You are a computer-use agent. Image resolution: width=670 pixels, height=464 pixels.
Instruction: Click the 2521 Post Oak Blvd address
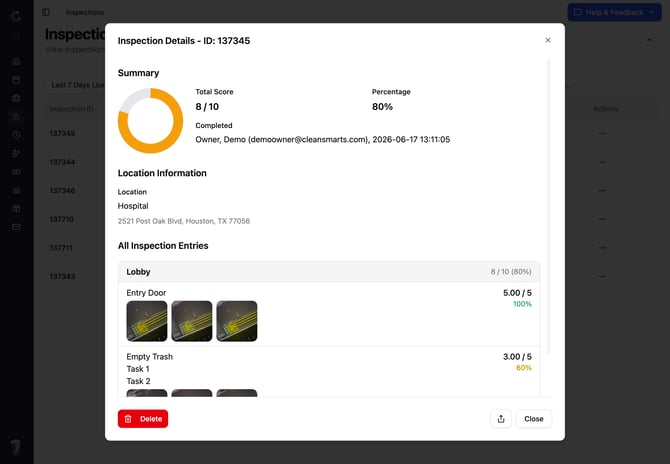click(x=184, y=221)
